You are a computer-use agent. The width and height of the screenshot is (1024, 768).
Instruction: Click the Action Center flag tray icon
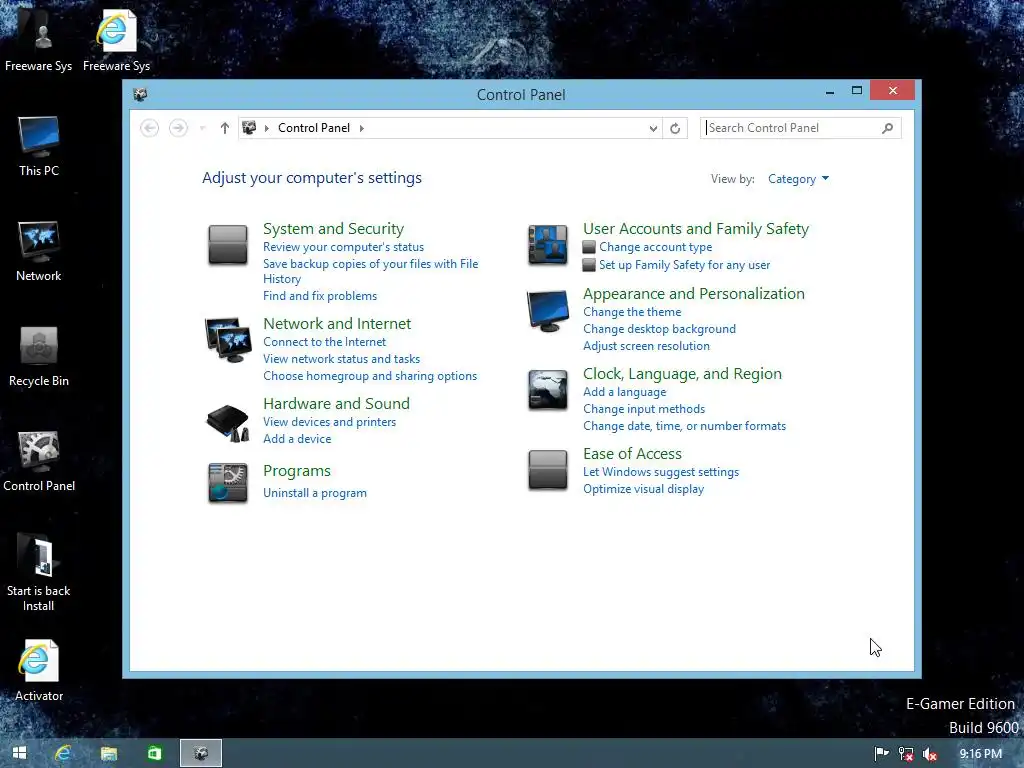[x=881, y=754]
